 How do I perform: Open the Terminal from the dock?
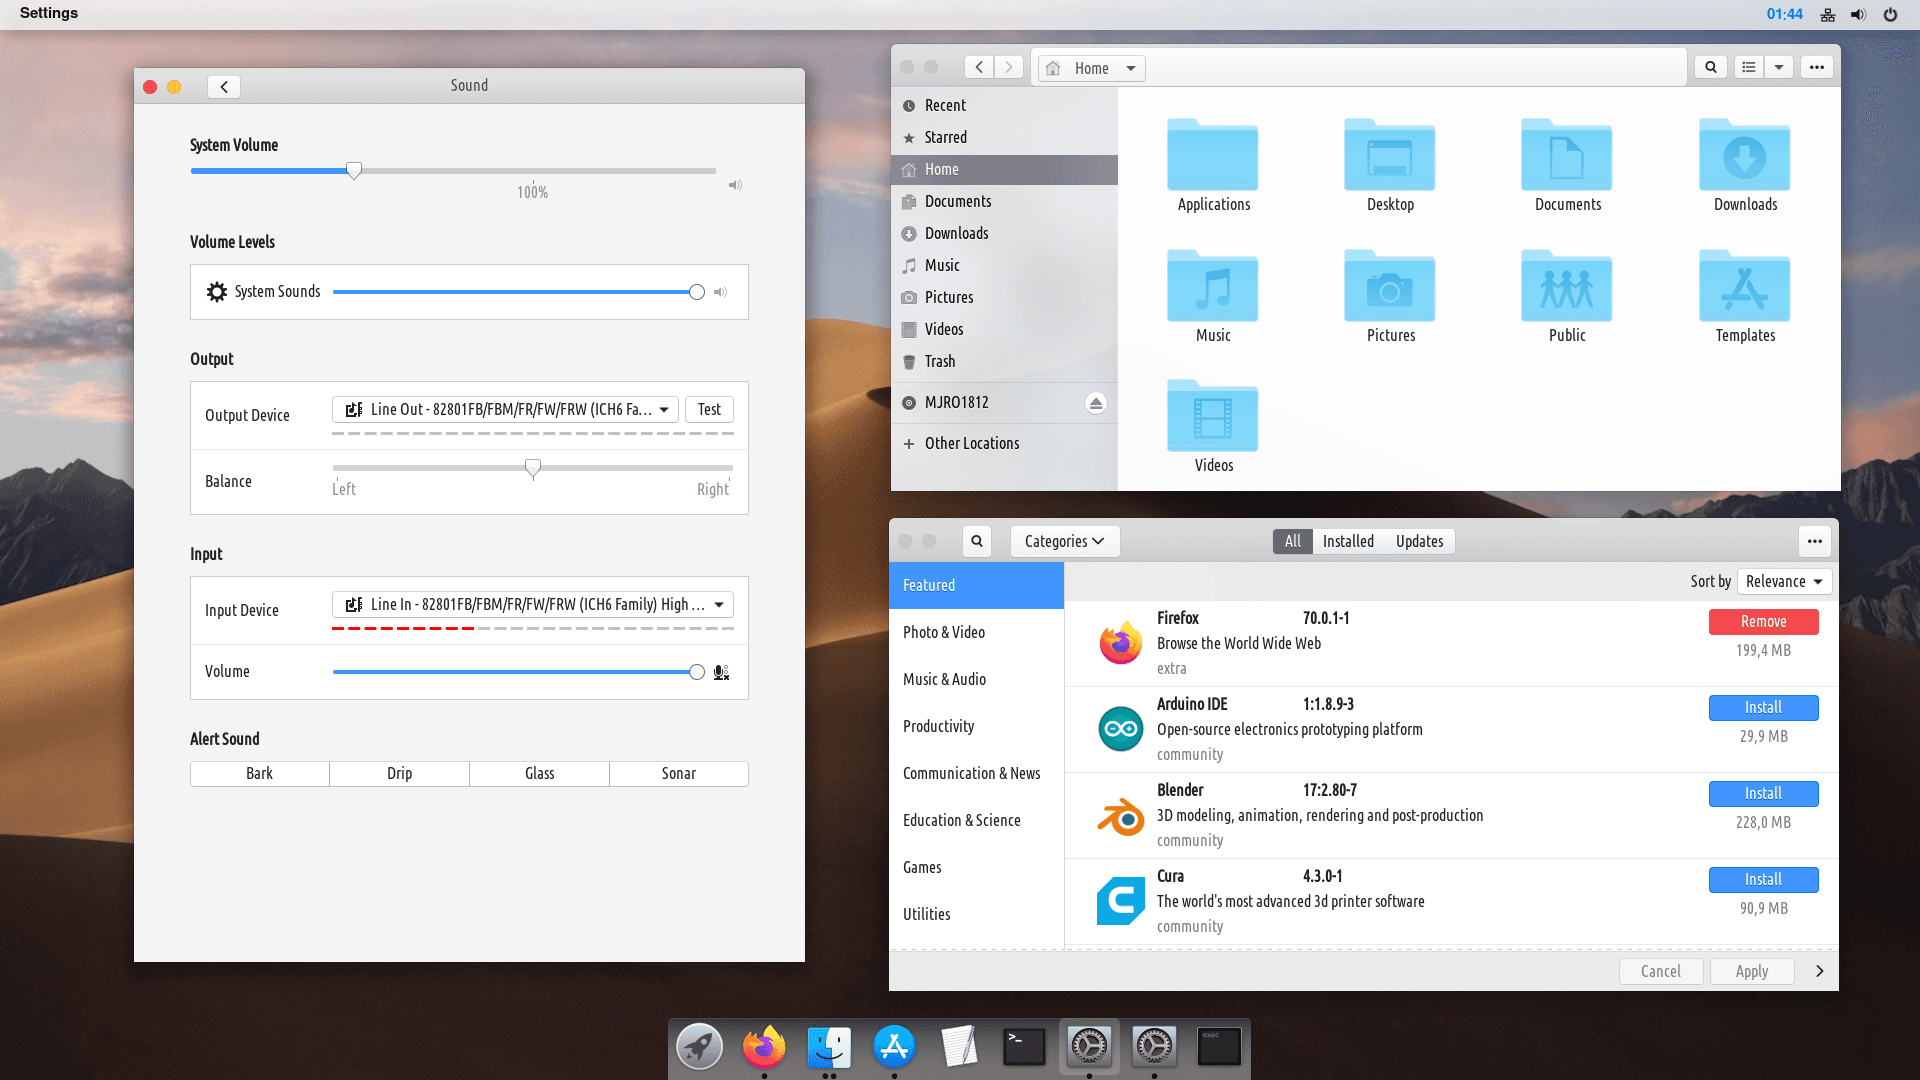[x=1024, y=1046]
